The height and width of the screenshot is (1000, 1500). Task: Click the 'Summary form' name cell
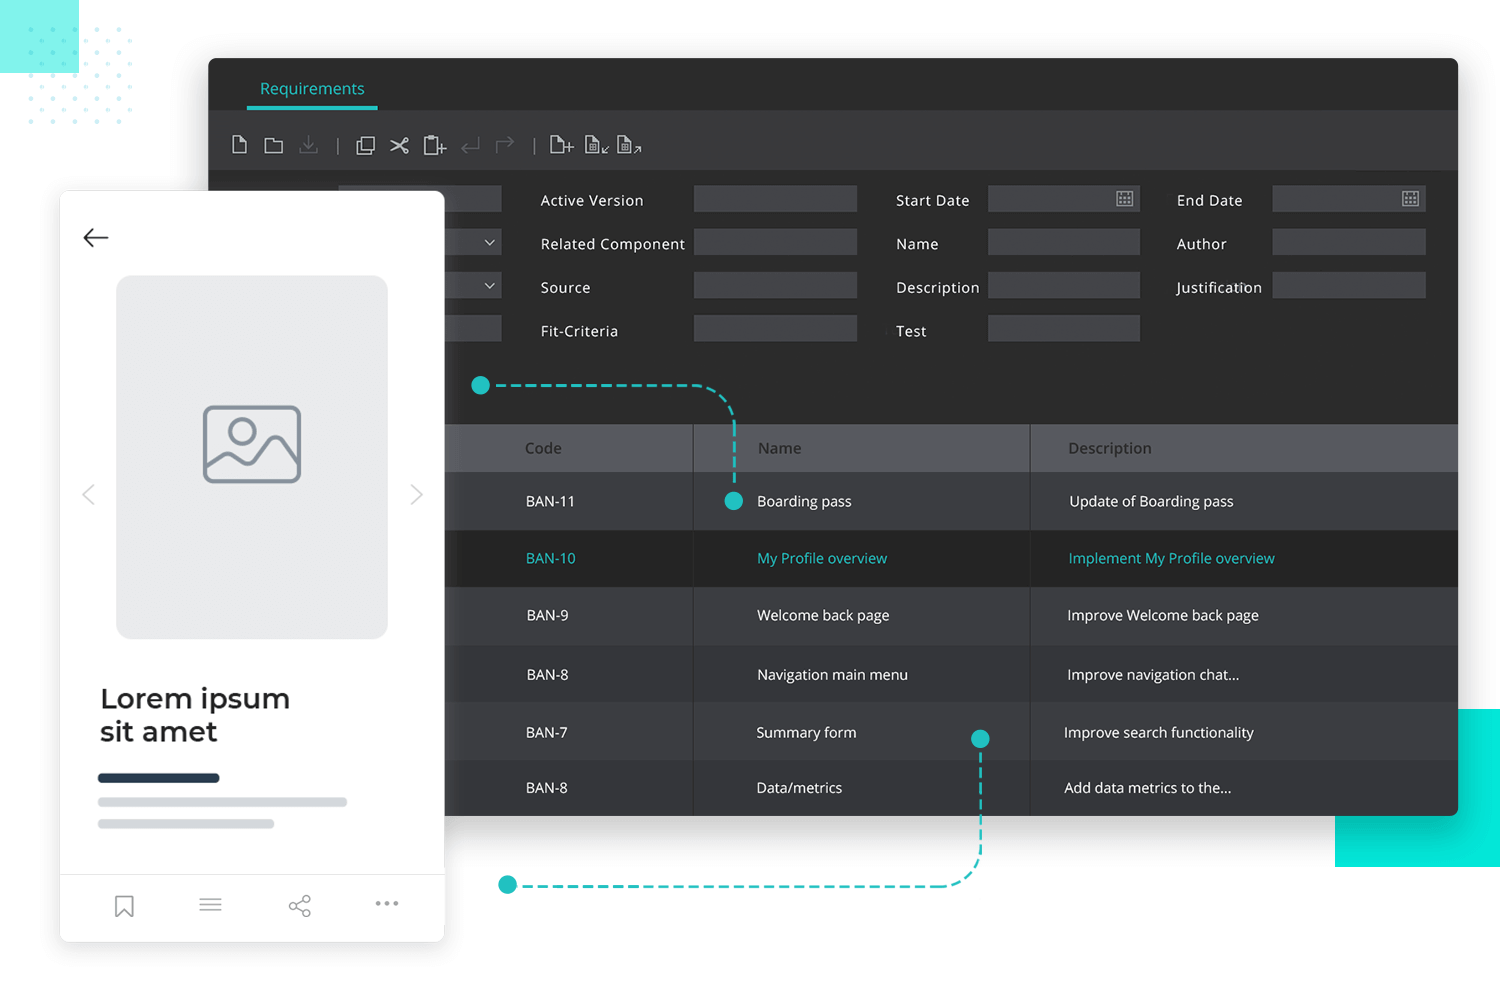point(806,732)
